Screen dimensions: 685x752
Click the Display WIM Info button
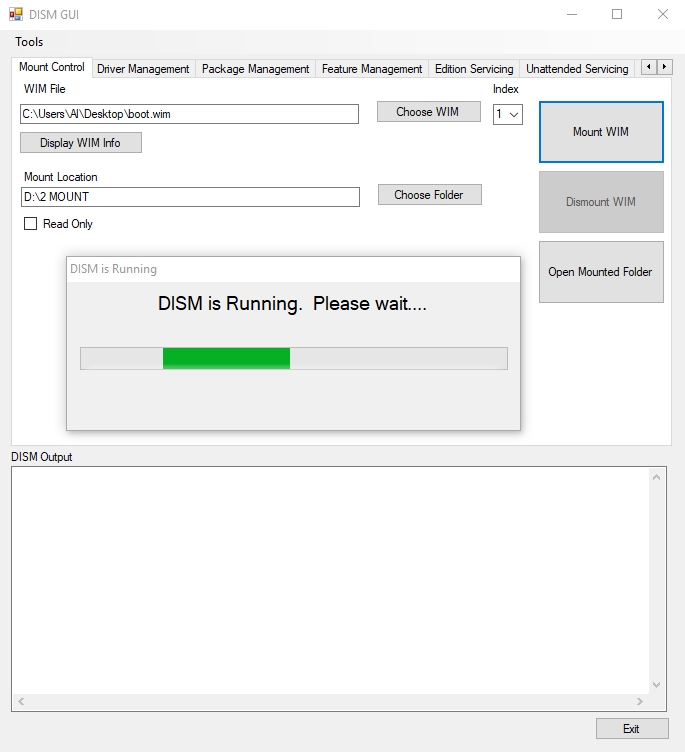pyautogui.click(x=81, y=143)
